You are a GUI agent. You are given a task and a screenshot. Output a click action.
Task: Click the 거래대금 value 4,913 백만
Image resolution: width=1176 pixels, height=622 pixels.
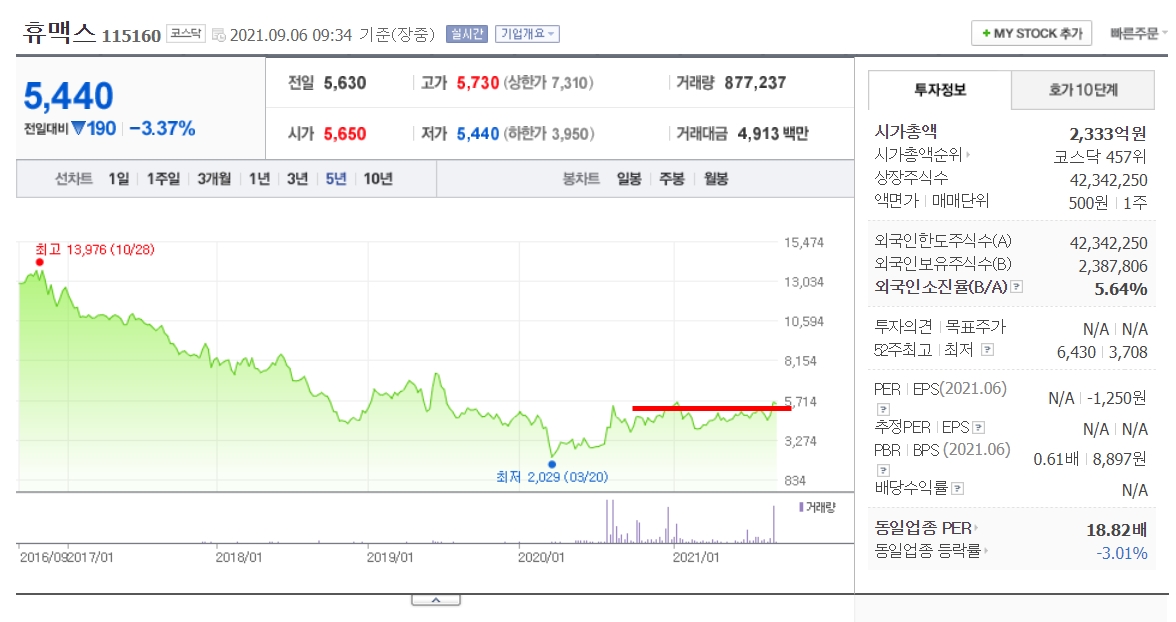tap(773, 134)
